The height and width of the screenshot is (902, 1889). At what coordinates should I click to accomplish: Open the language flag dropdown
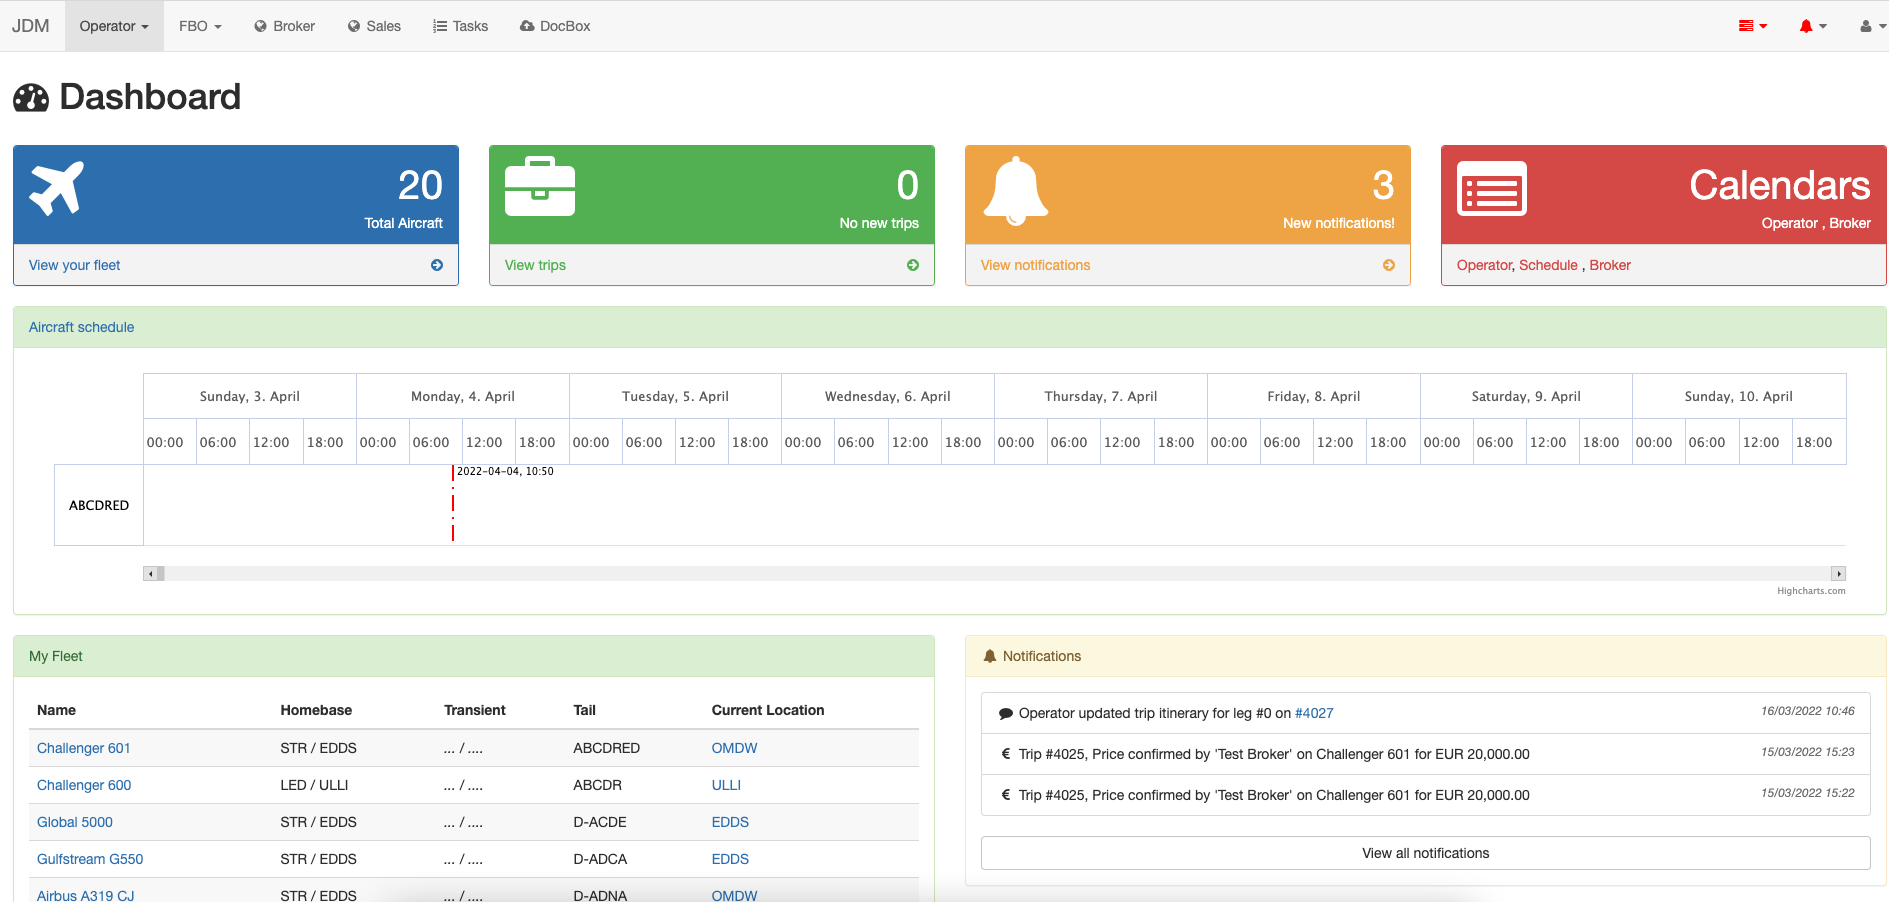[1752, 26]
